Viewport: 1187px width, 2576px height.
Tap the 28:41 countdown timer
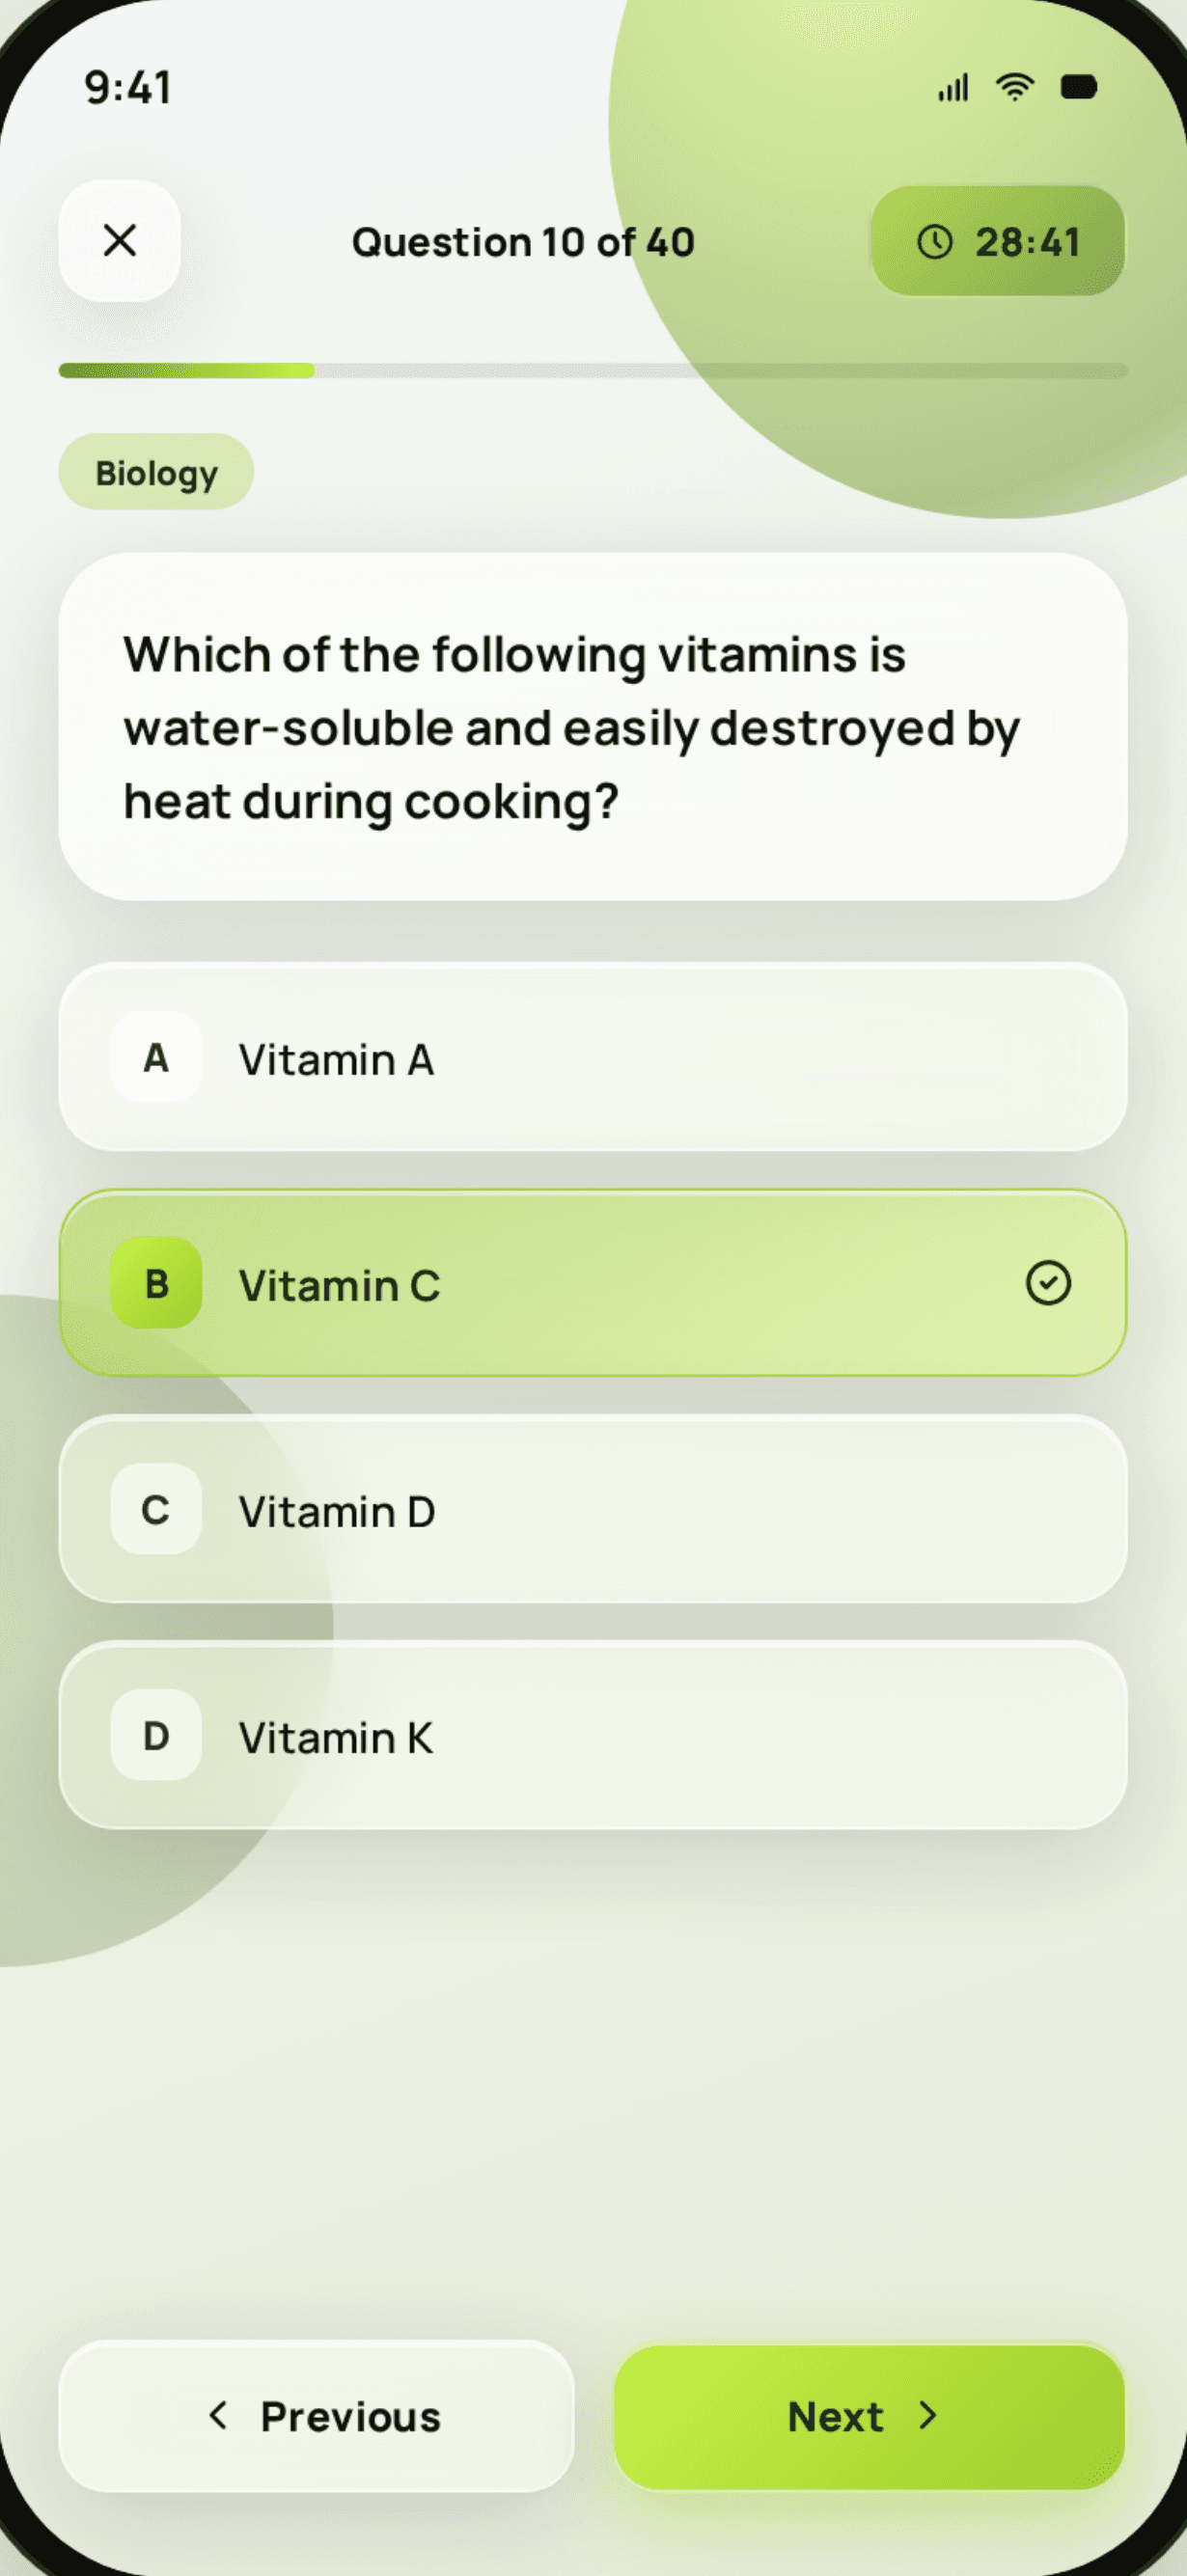point(997,241)
